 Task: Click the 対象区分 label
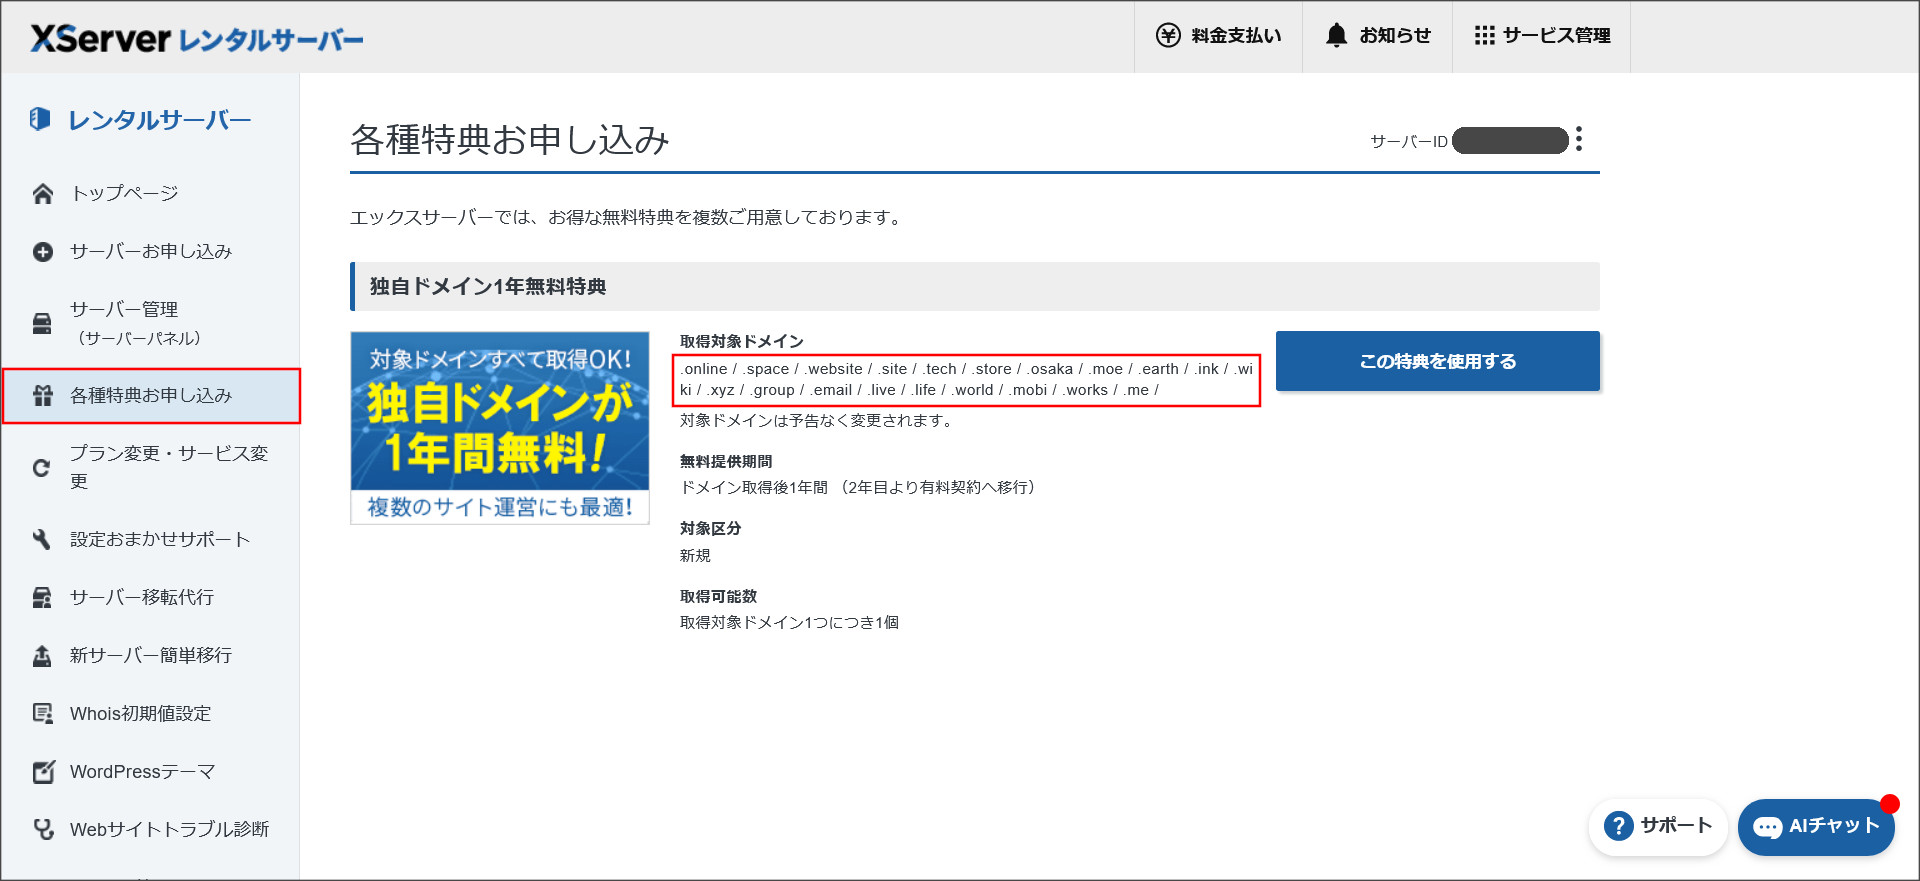click(x=710, y=528)
